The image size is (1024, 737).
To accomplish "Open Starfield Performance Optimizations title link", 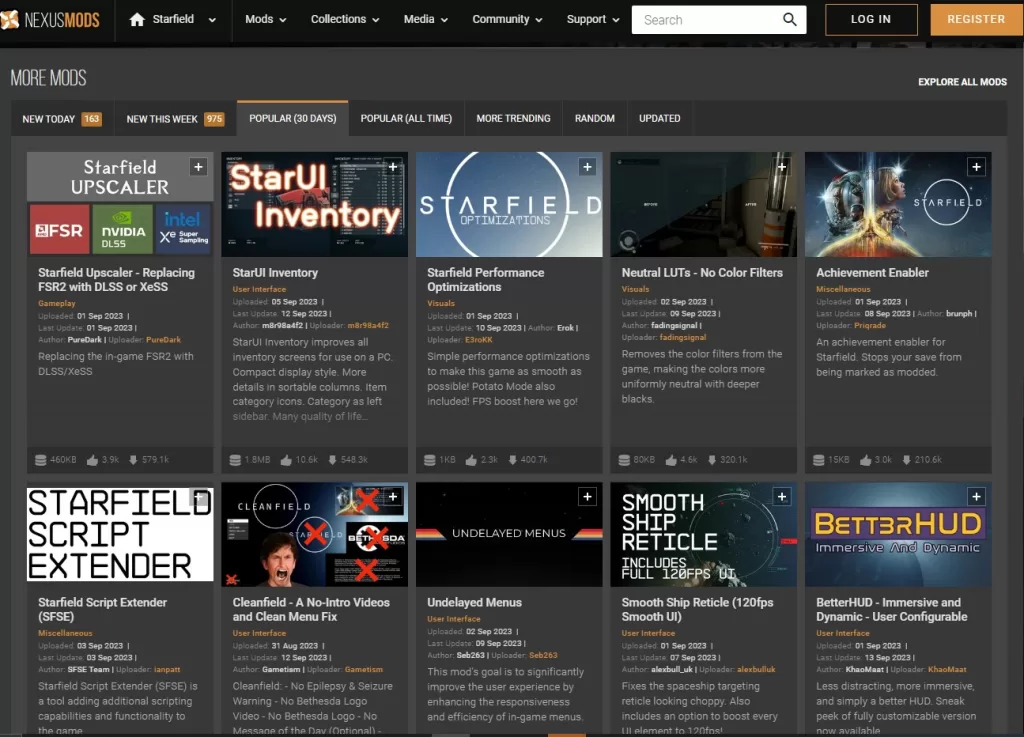I will coord(485,280).
